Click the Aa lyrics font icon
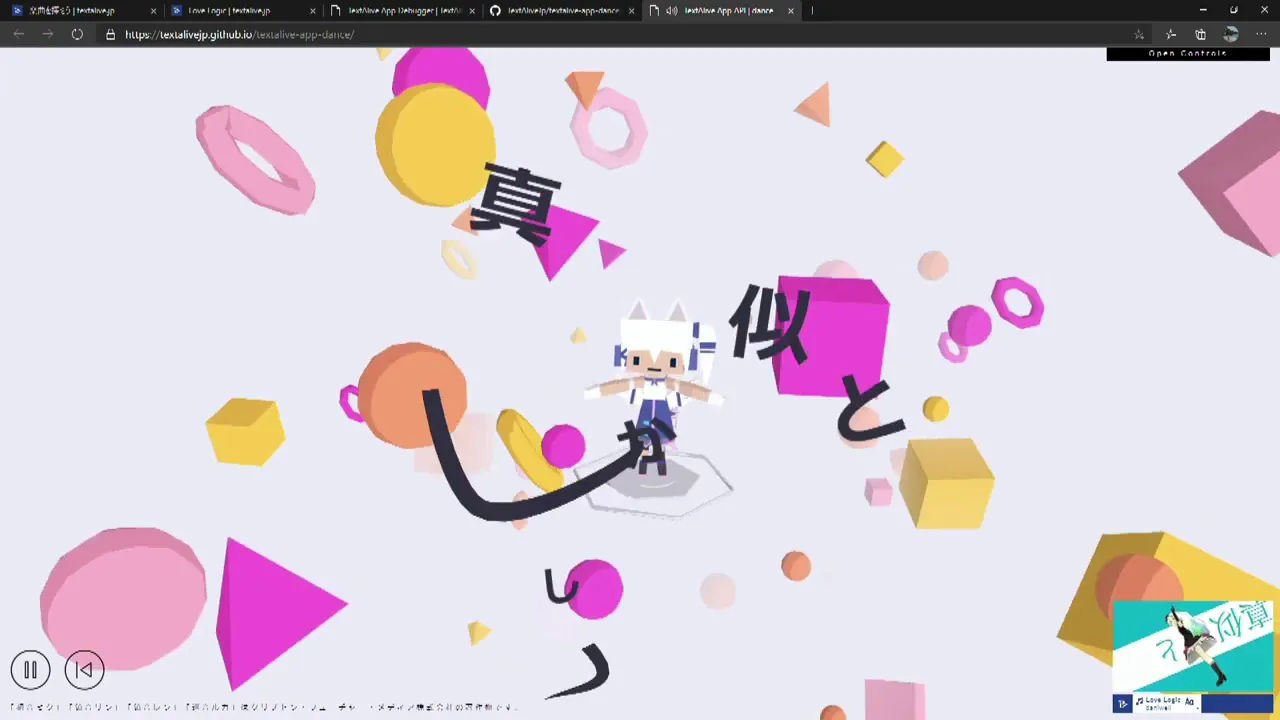Screen dimensions: 1280x720 coord(1190,703)
